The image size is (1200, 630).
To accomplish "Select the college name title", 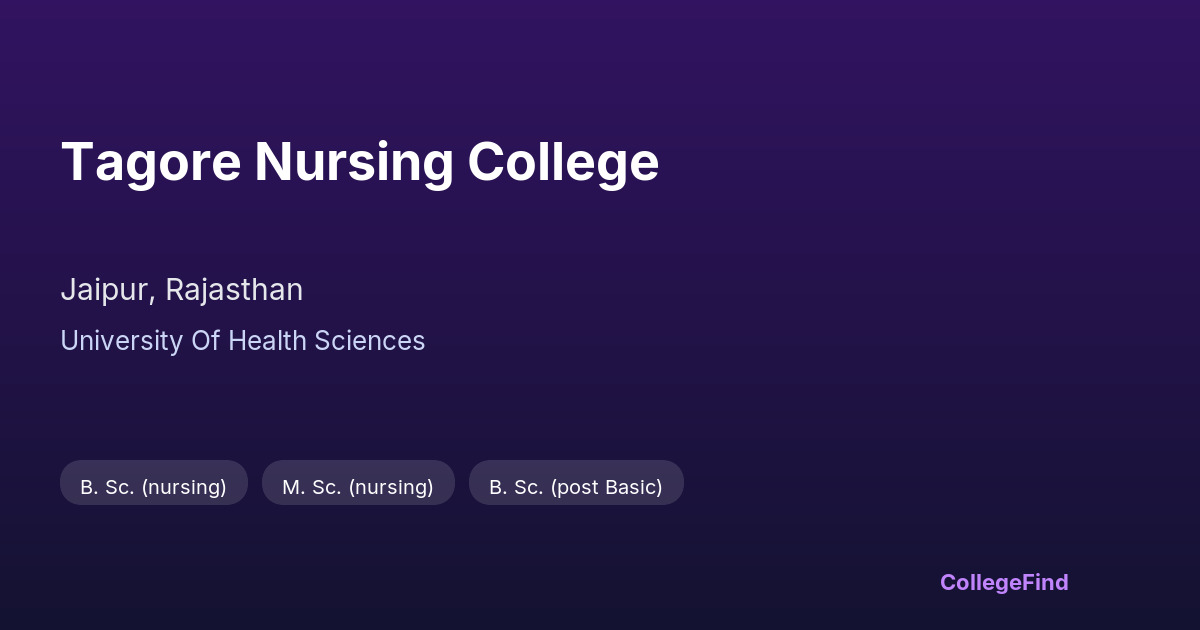I will pos(360,162).
